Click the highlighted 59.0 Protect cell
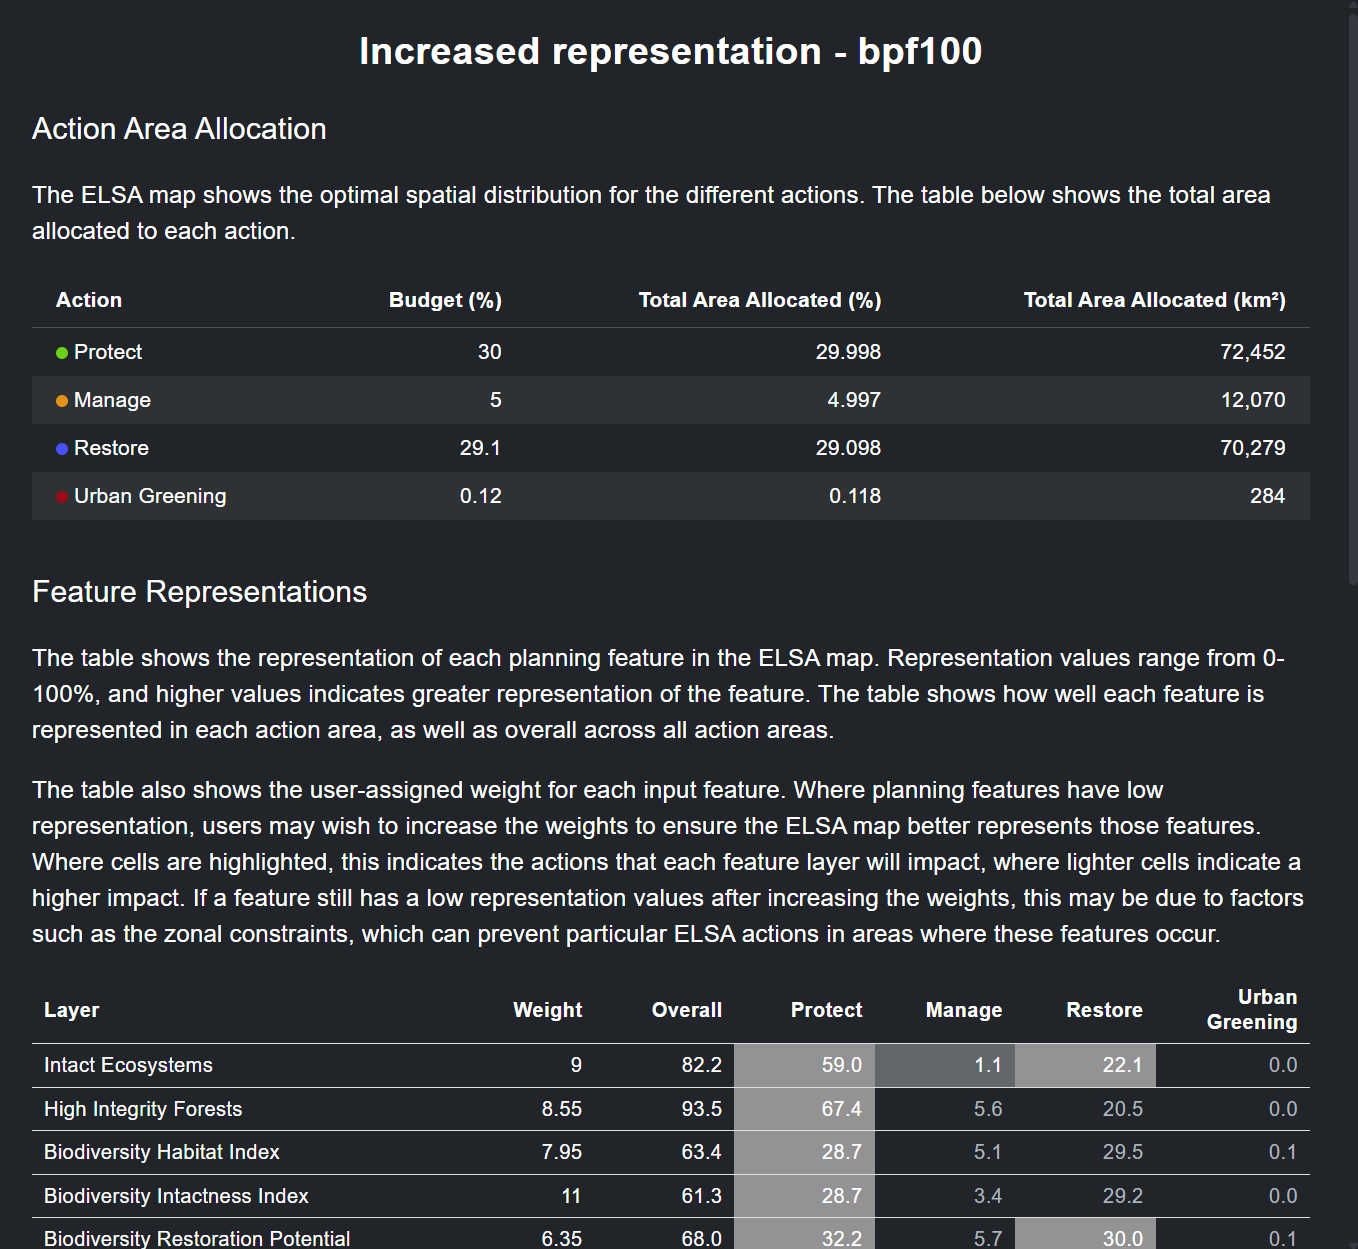 (x=805, y=1065)
